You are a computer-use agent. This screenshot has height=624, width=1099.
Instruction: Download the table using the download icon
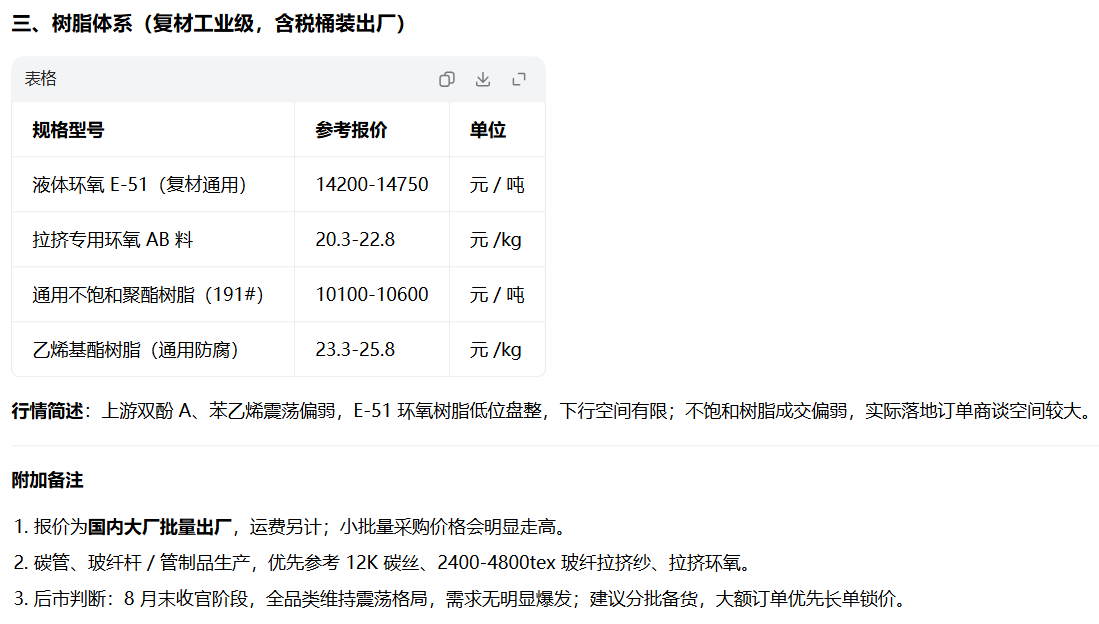point(483,79)
